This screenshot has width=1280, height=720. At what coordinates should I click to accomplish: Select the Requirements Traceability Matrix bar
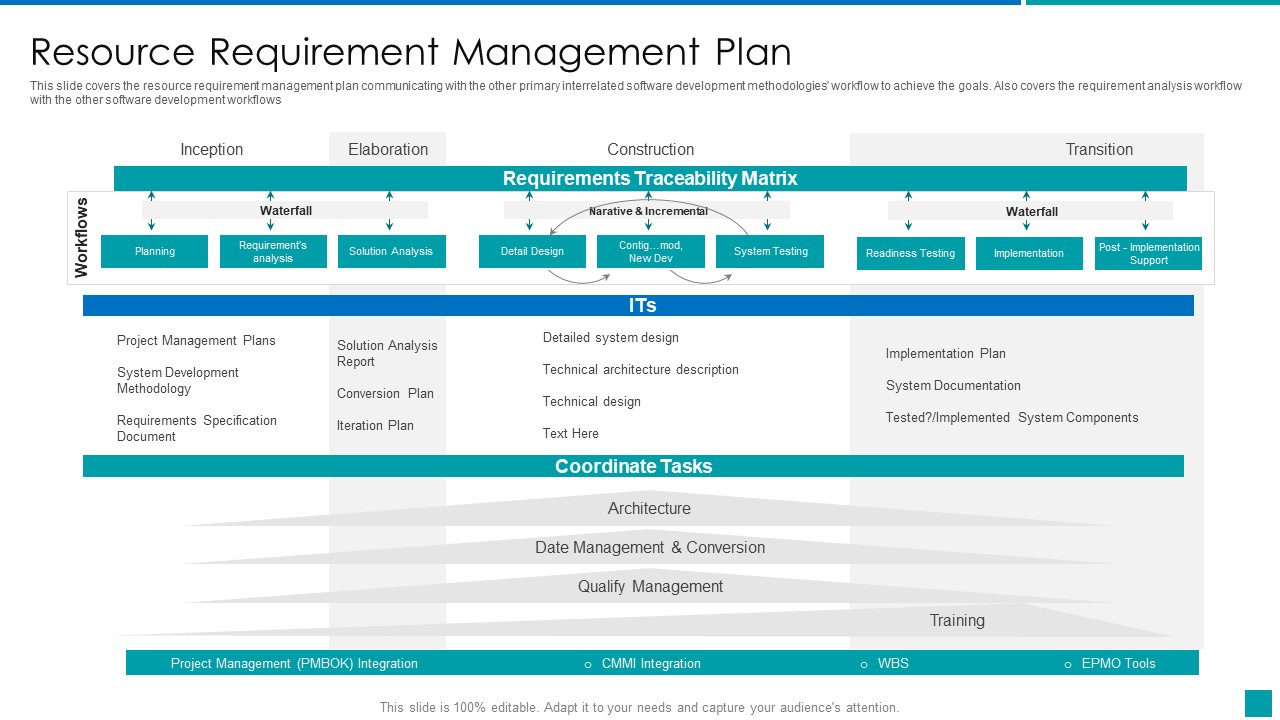(x=650, y=178)
